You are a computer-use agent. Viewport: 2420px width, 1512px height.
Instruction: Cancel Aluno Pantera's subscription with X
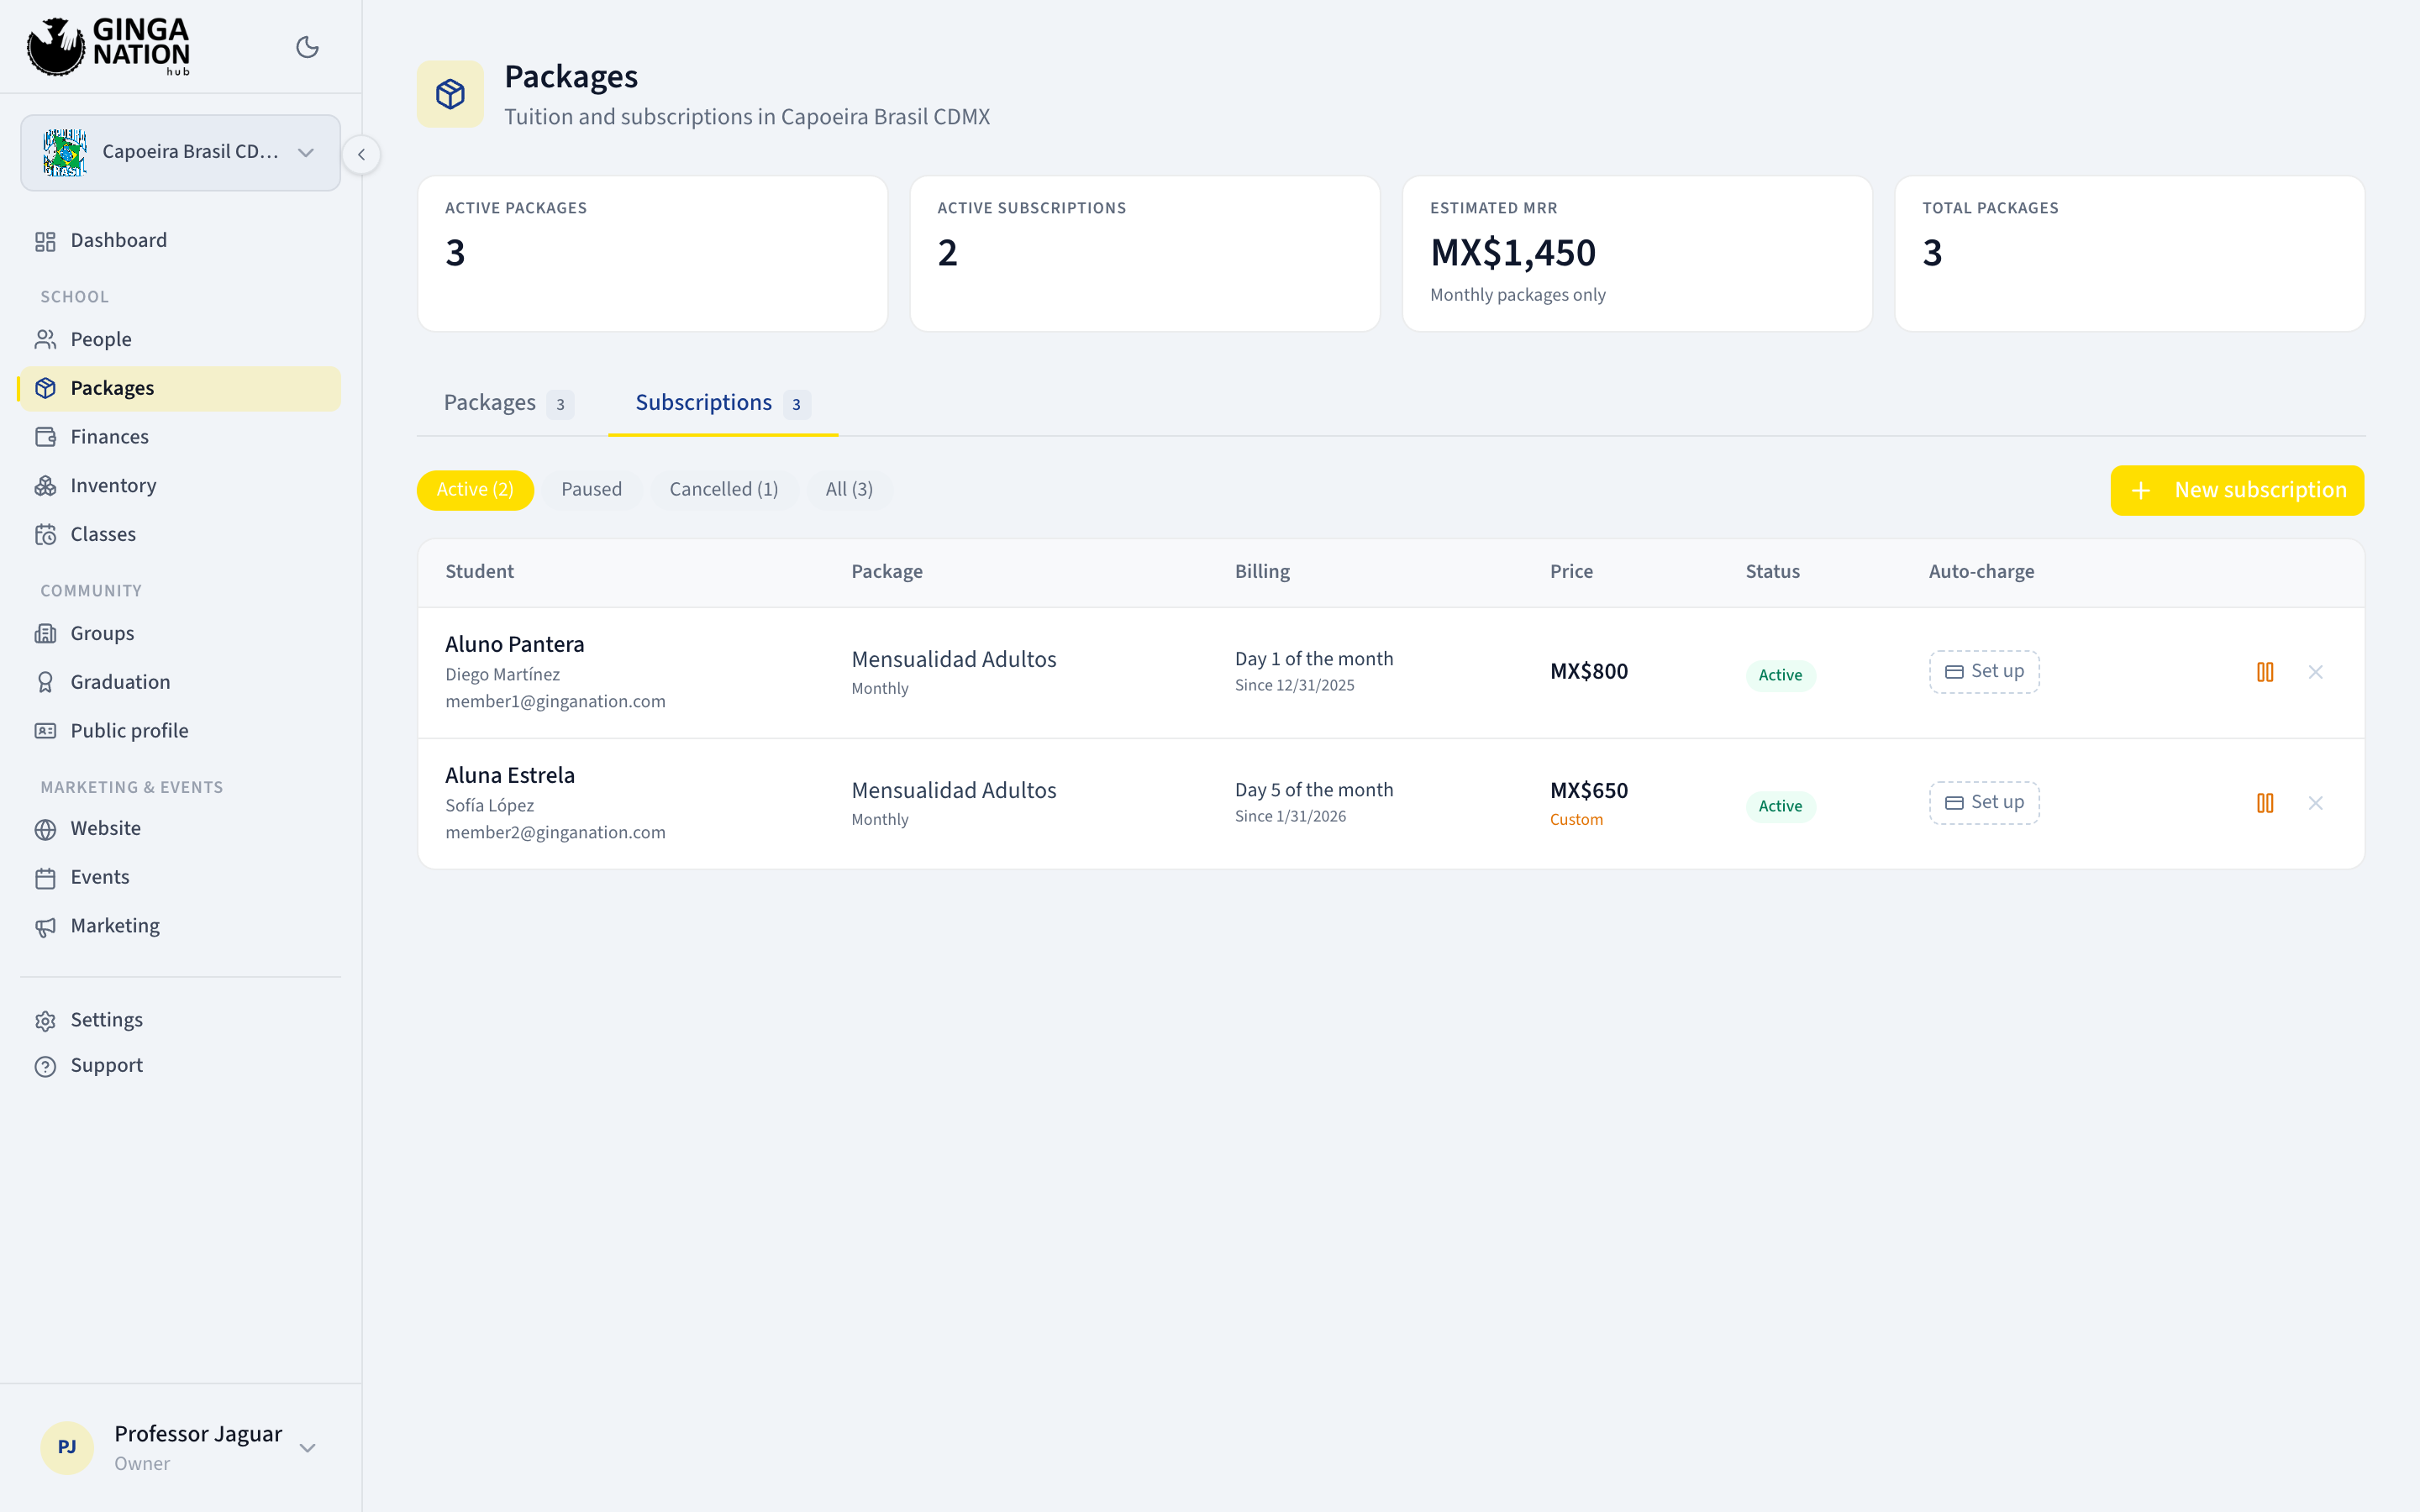tap(2315, 672)
